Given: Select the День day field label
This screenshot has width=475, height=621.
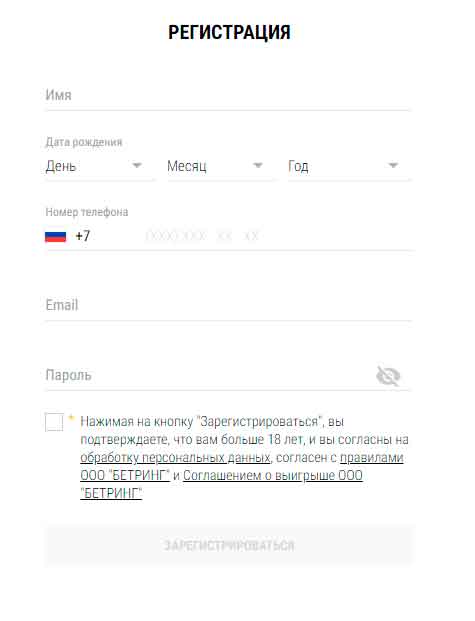Looking at the screenshot, I should tap(61, 166).
